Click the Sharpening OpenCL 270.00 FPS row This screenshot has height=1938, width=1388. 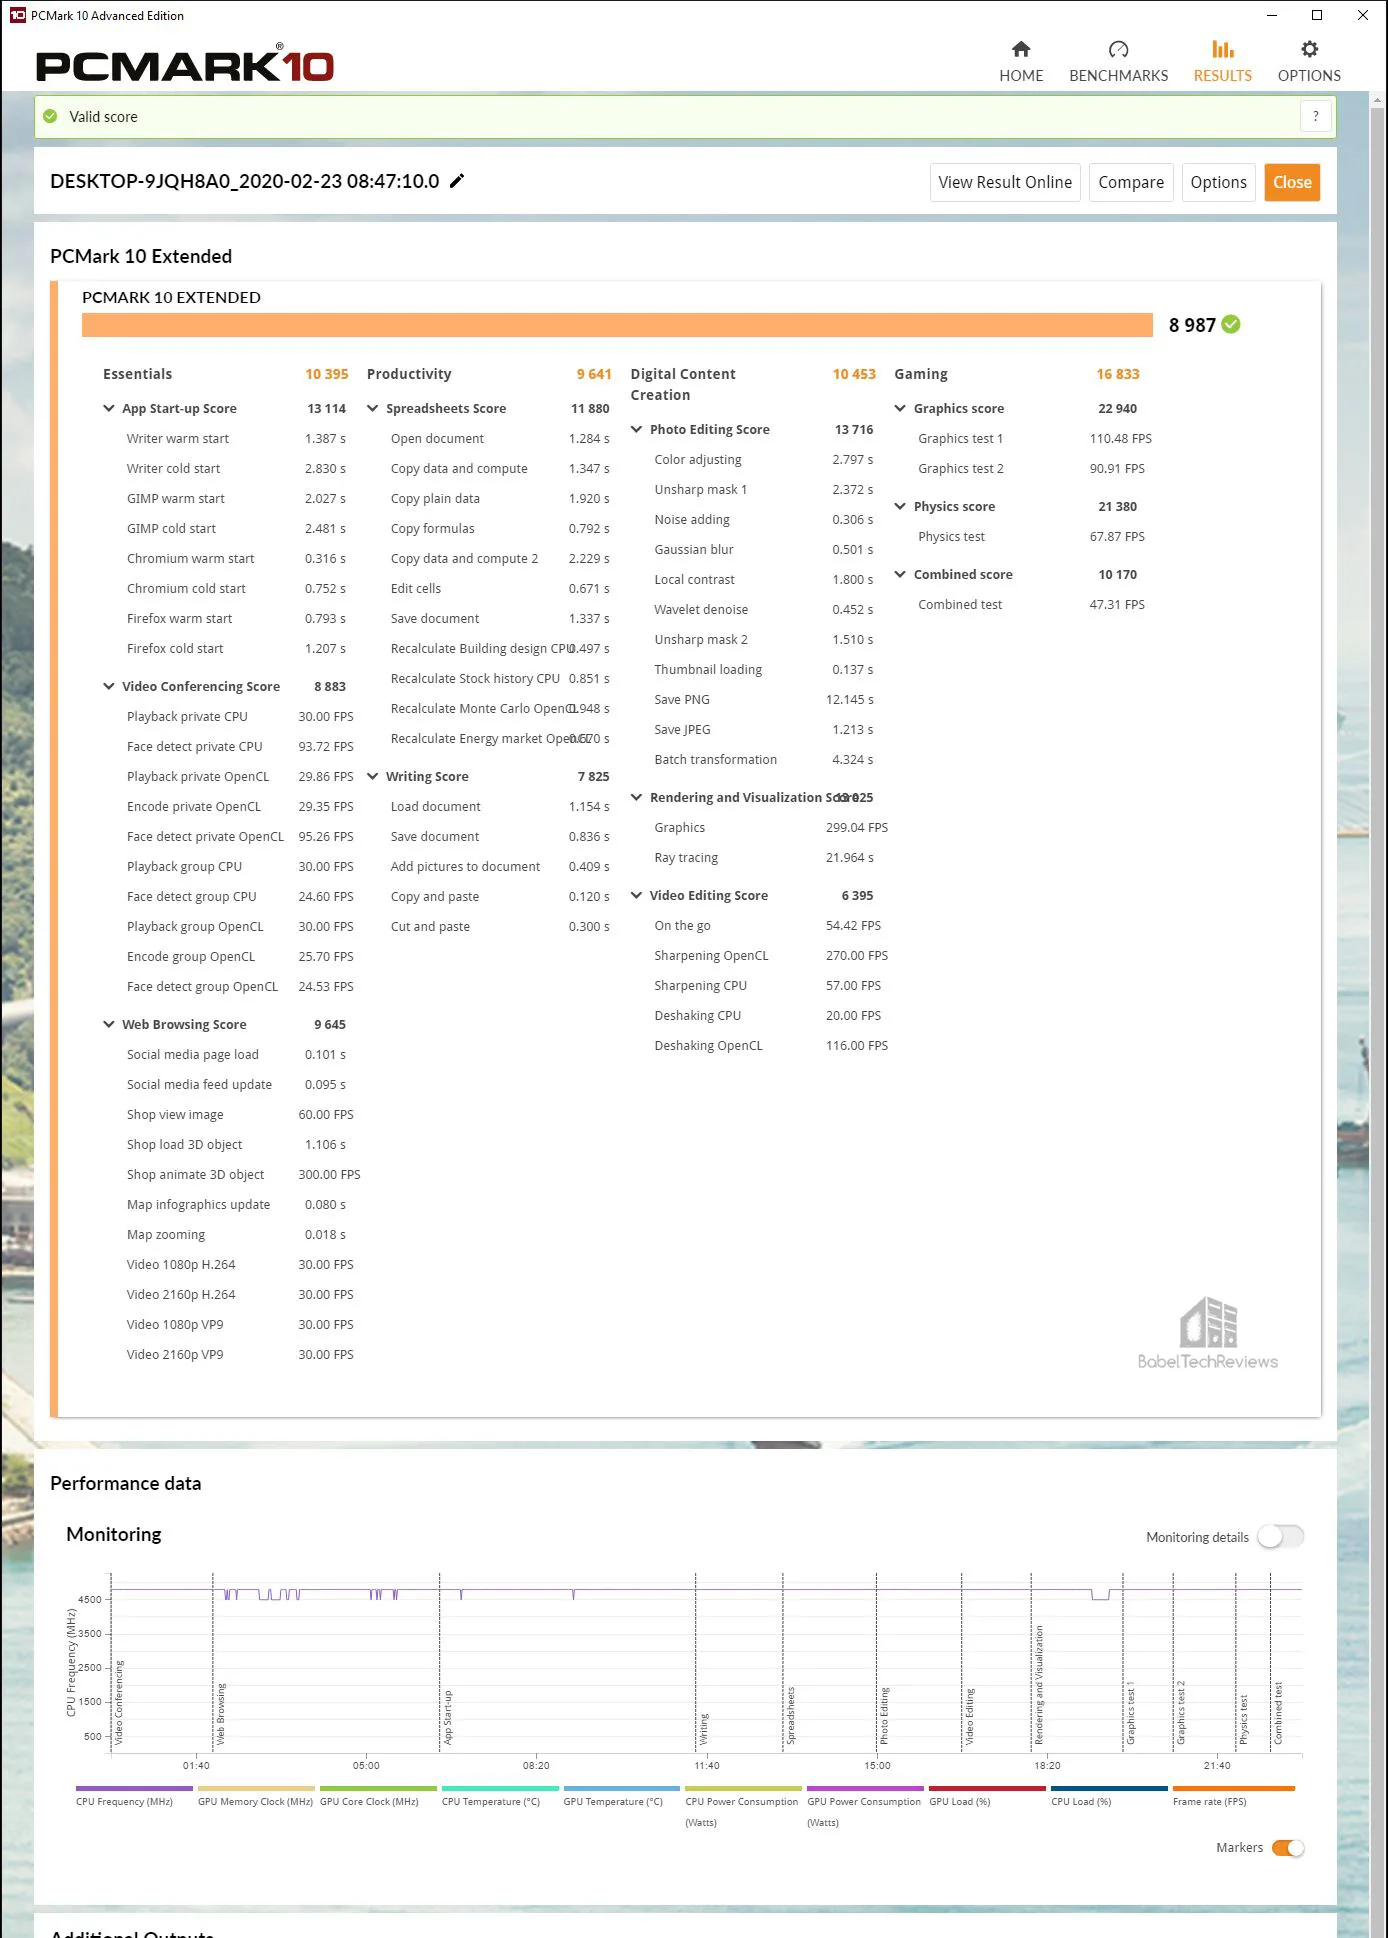coord(771,955)
